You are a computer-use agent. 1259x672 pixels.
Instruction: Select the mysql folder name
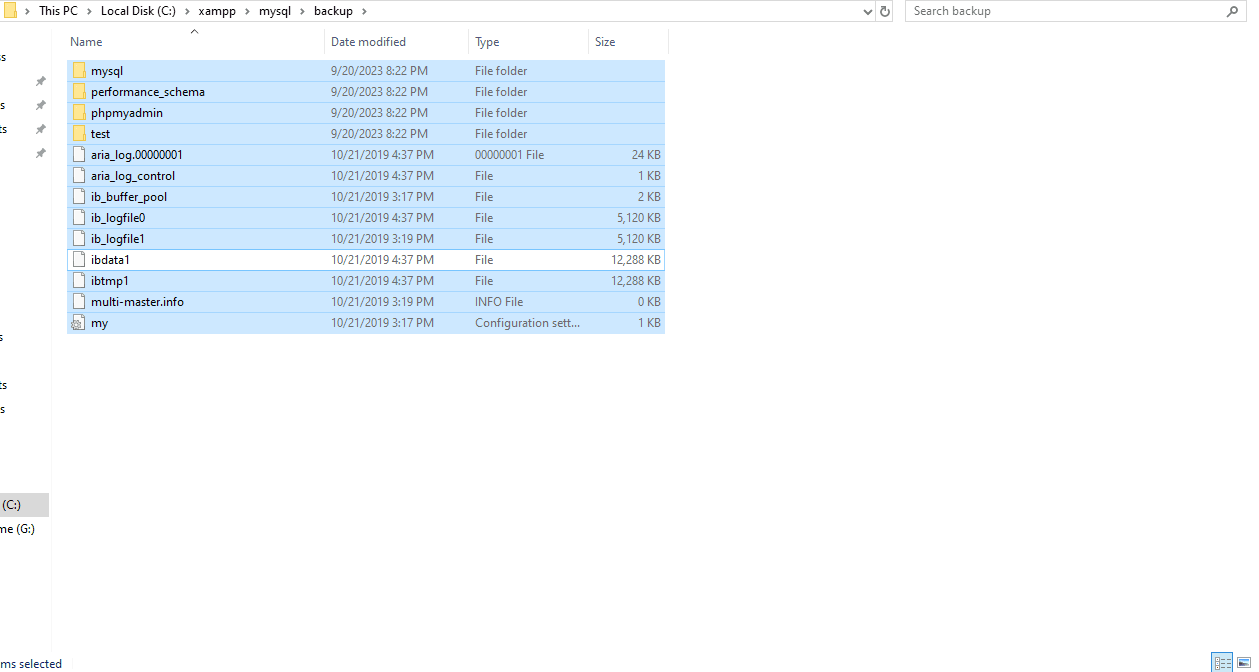pyautogui.click(x=107, y=71)
